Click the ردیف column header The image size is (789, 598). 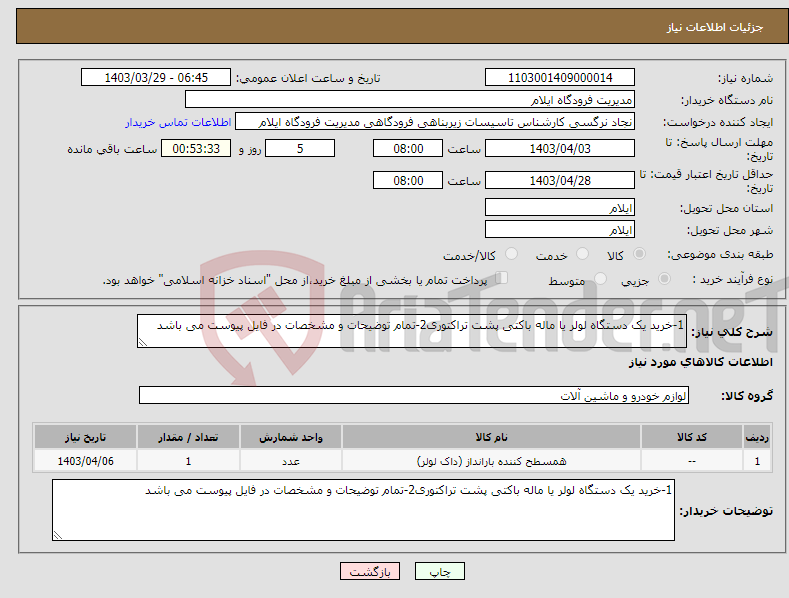click(757, 437)
